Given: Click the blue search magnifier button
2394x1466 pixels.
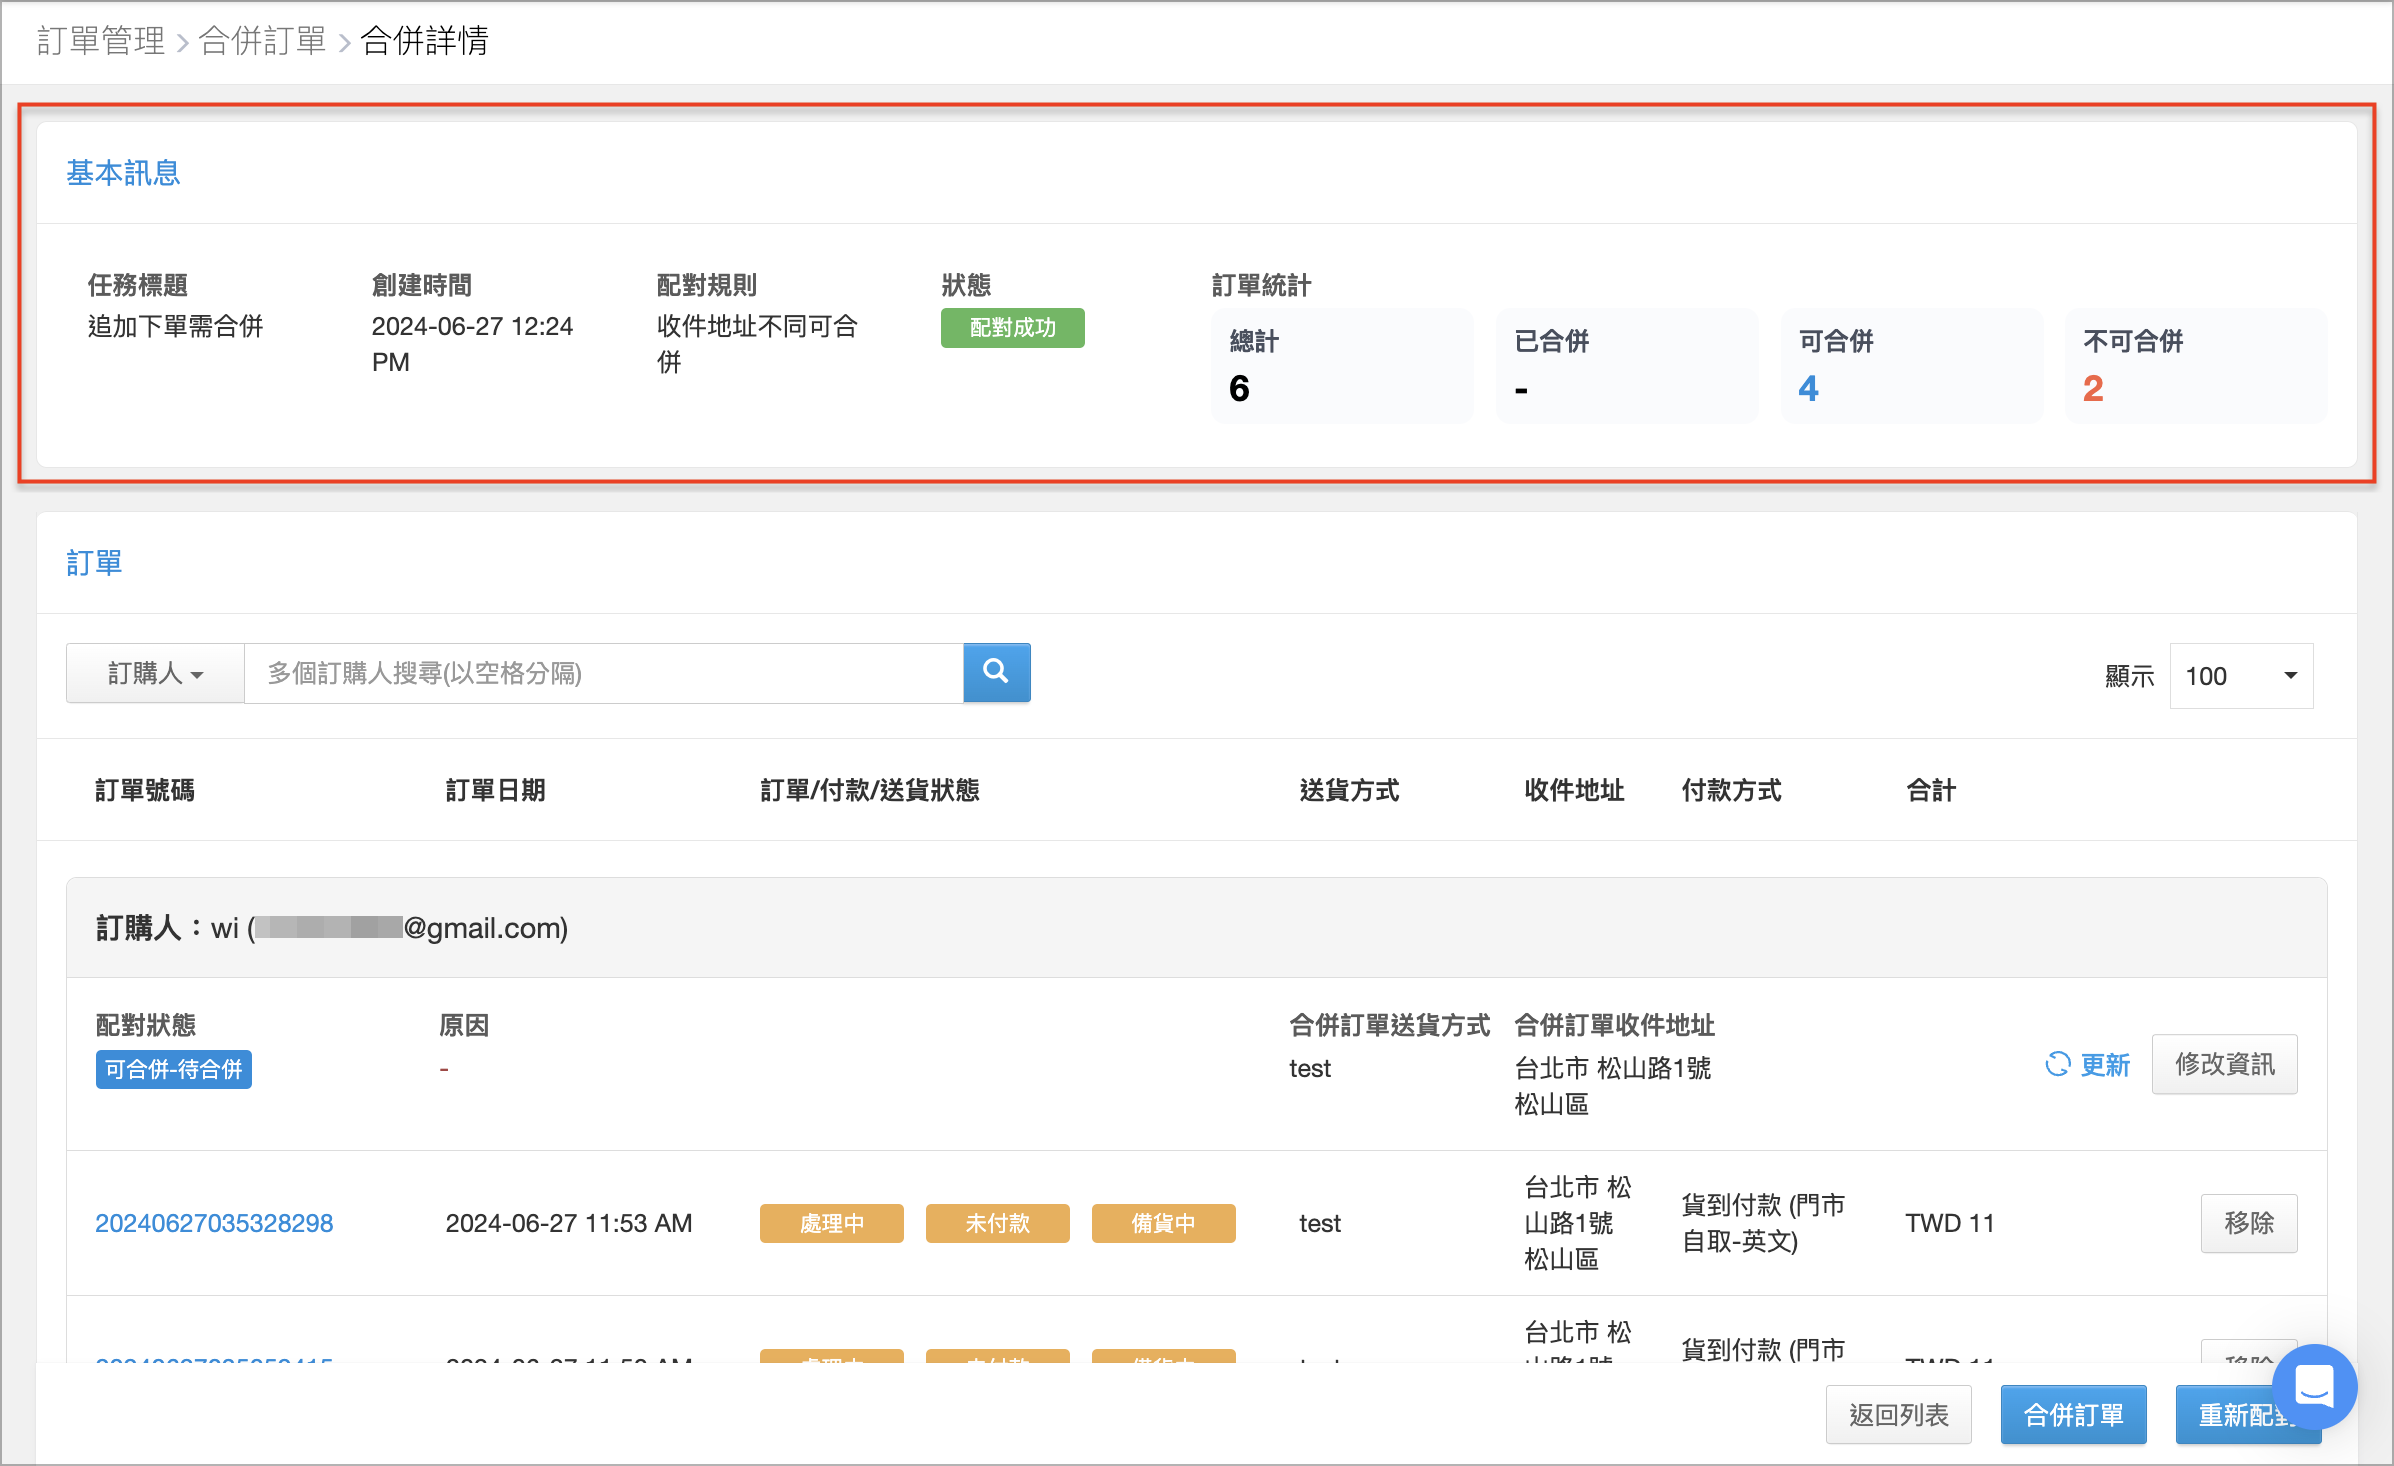Looking at the screenshot, I should coord(996,673).
